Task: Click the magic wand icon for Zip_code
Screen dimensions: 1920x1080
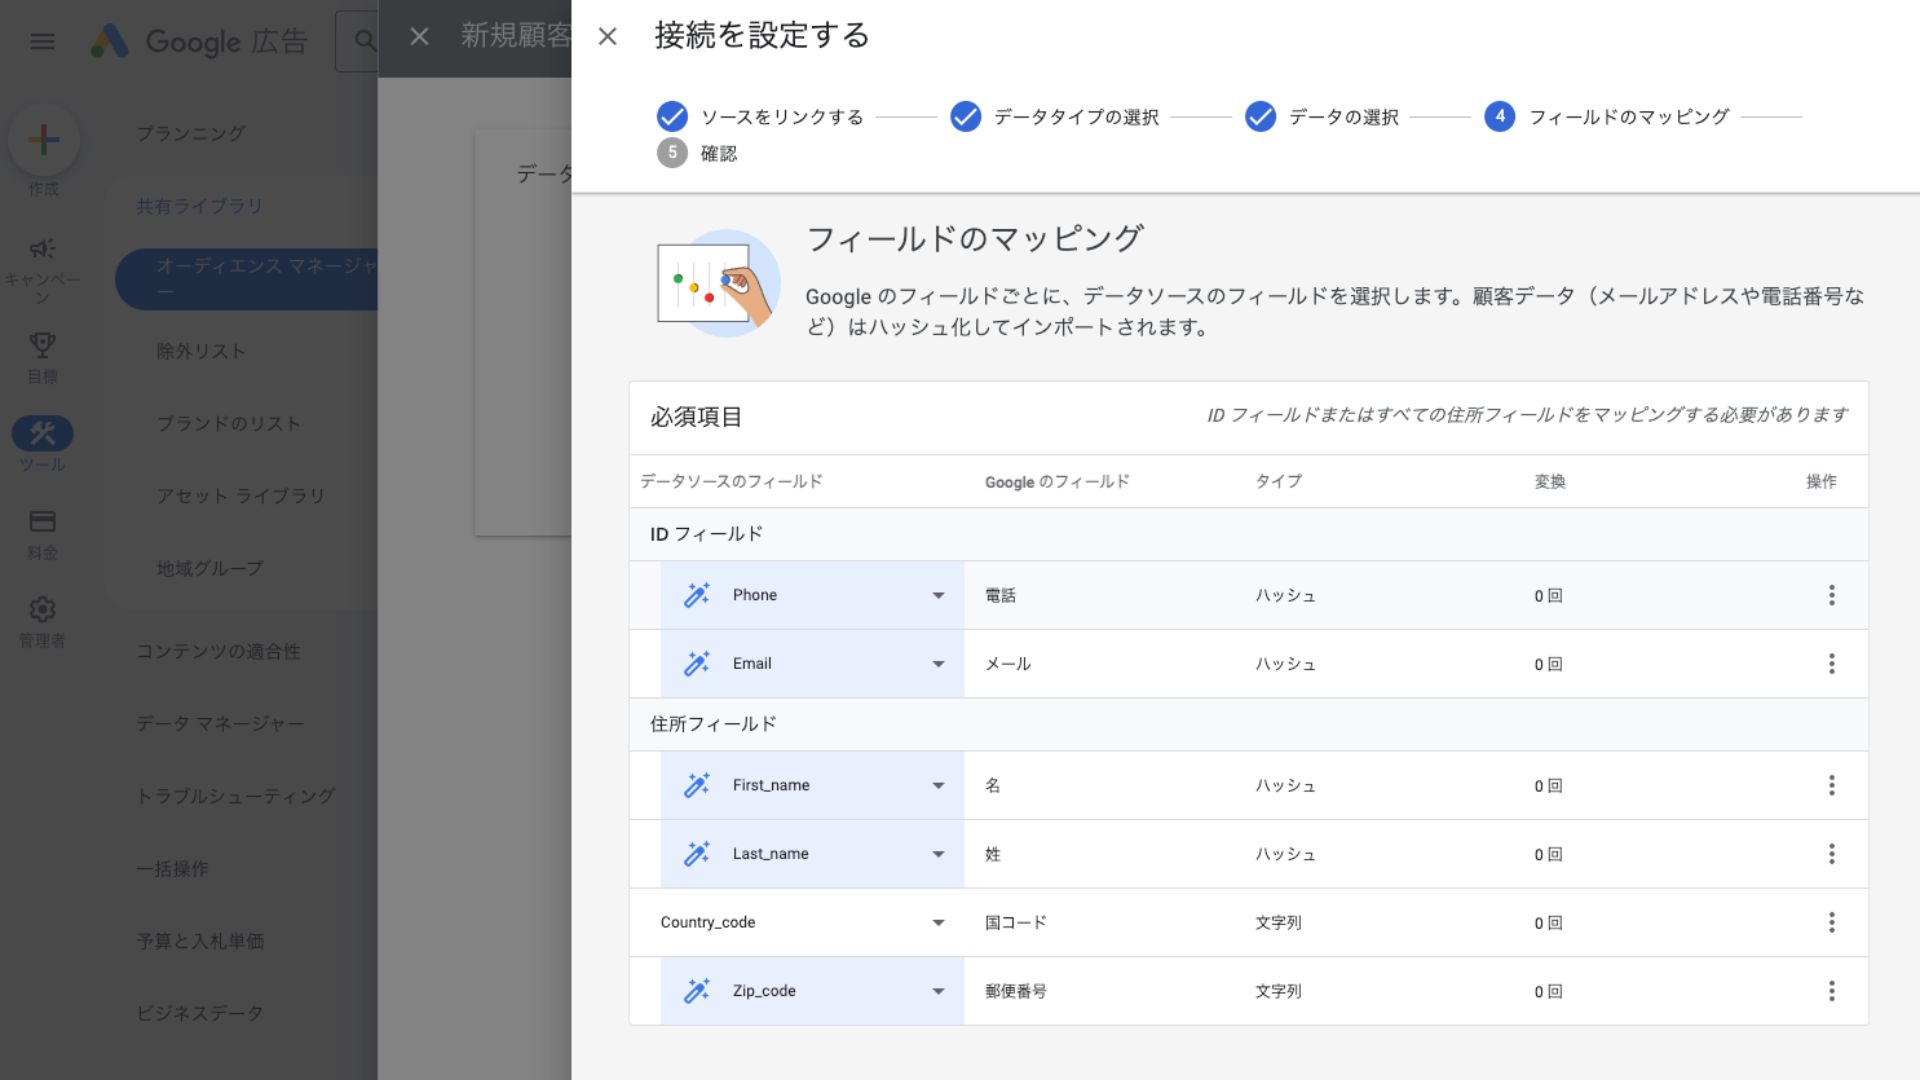Action: click(x=696, y=990)
